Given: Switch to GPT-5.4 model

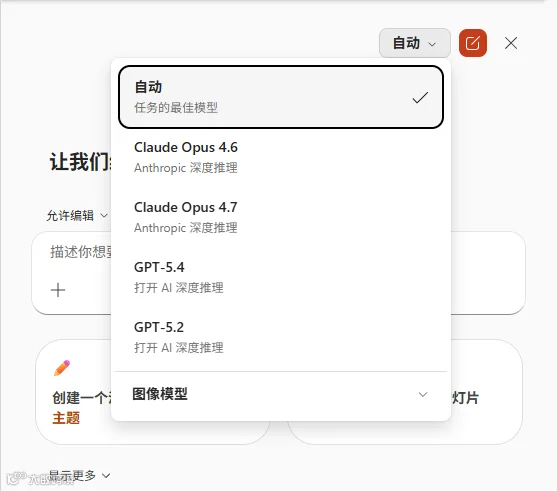Looking at the screenshot, I should click(x=281, y=277).
